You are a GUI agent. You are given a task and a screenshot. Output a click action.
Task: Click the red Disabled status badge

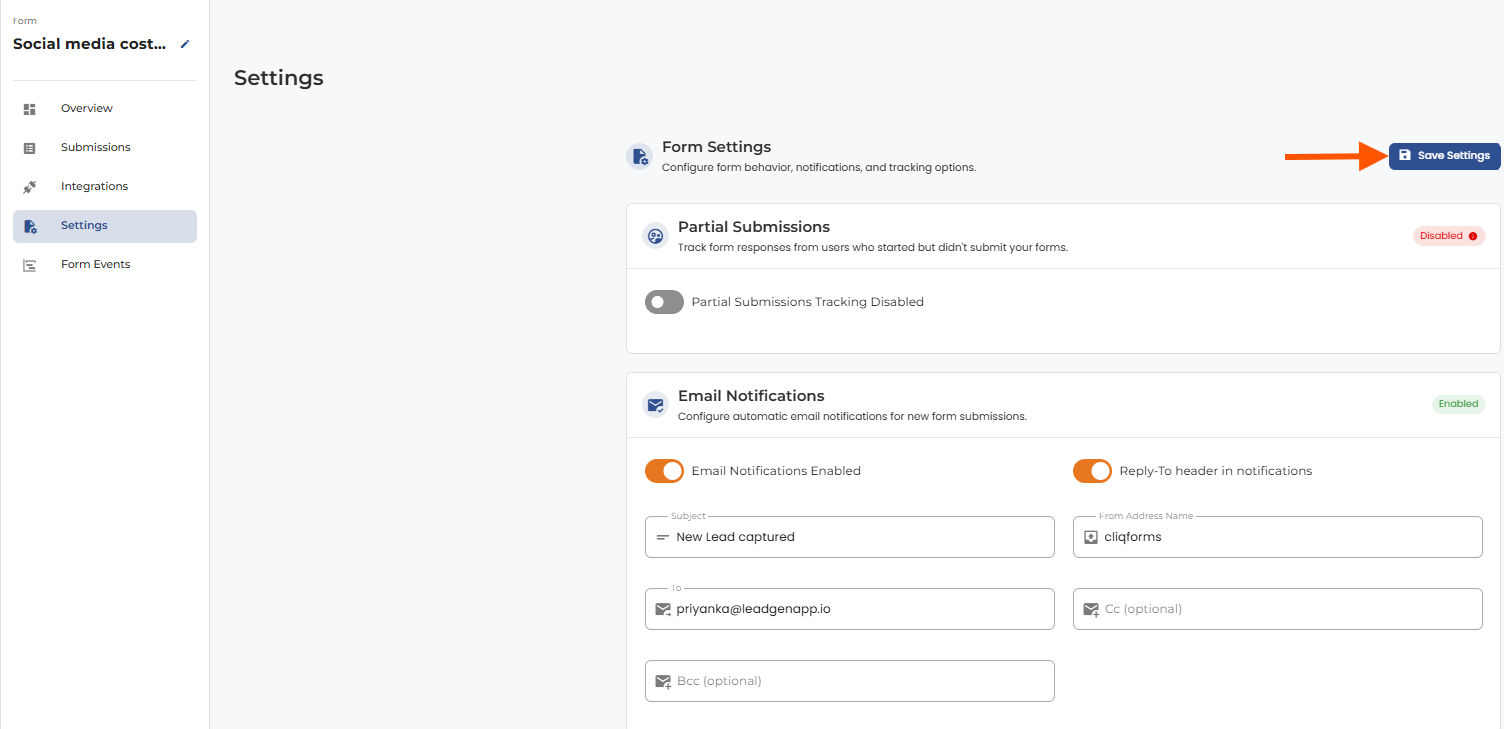point(1449,236)
